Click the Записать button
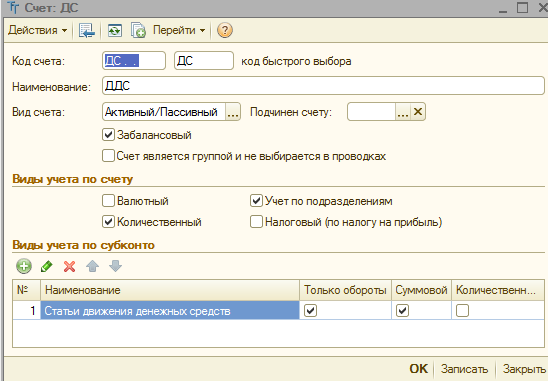This screenshot has width=548, height=381. (464, 369)
